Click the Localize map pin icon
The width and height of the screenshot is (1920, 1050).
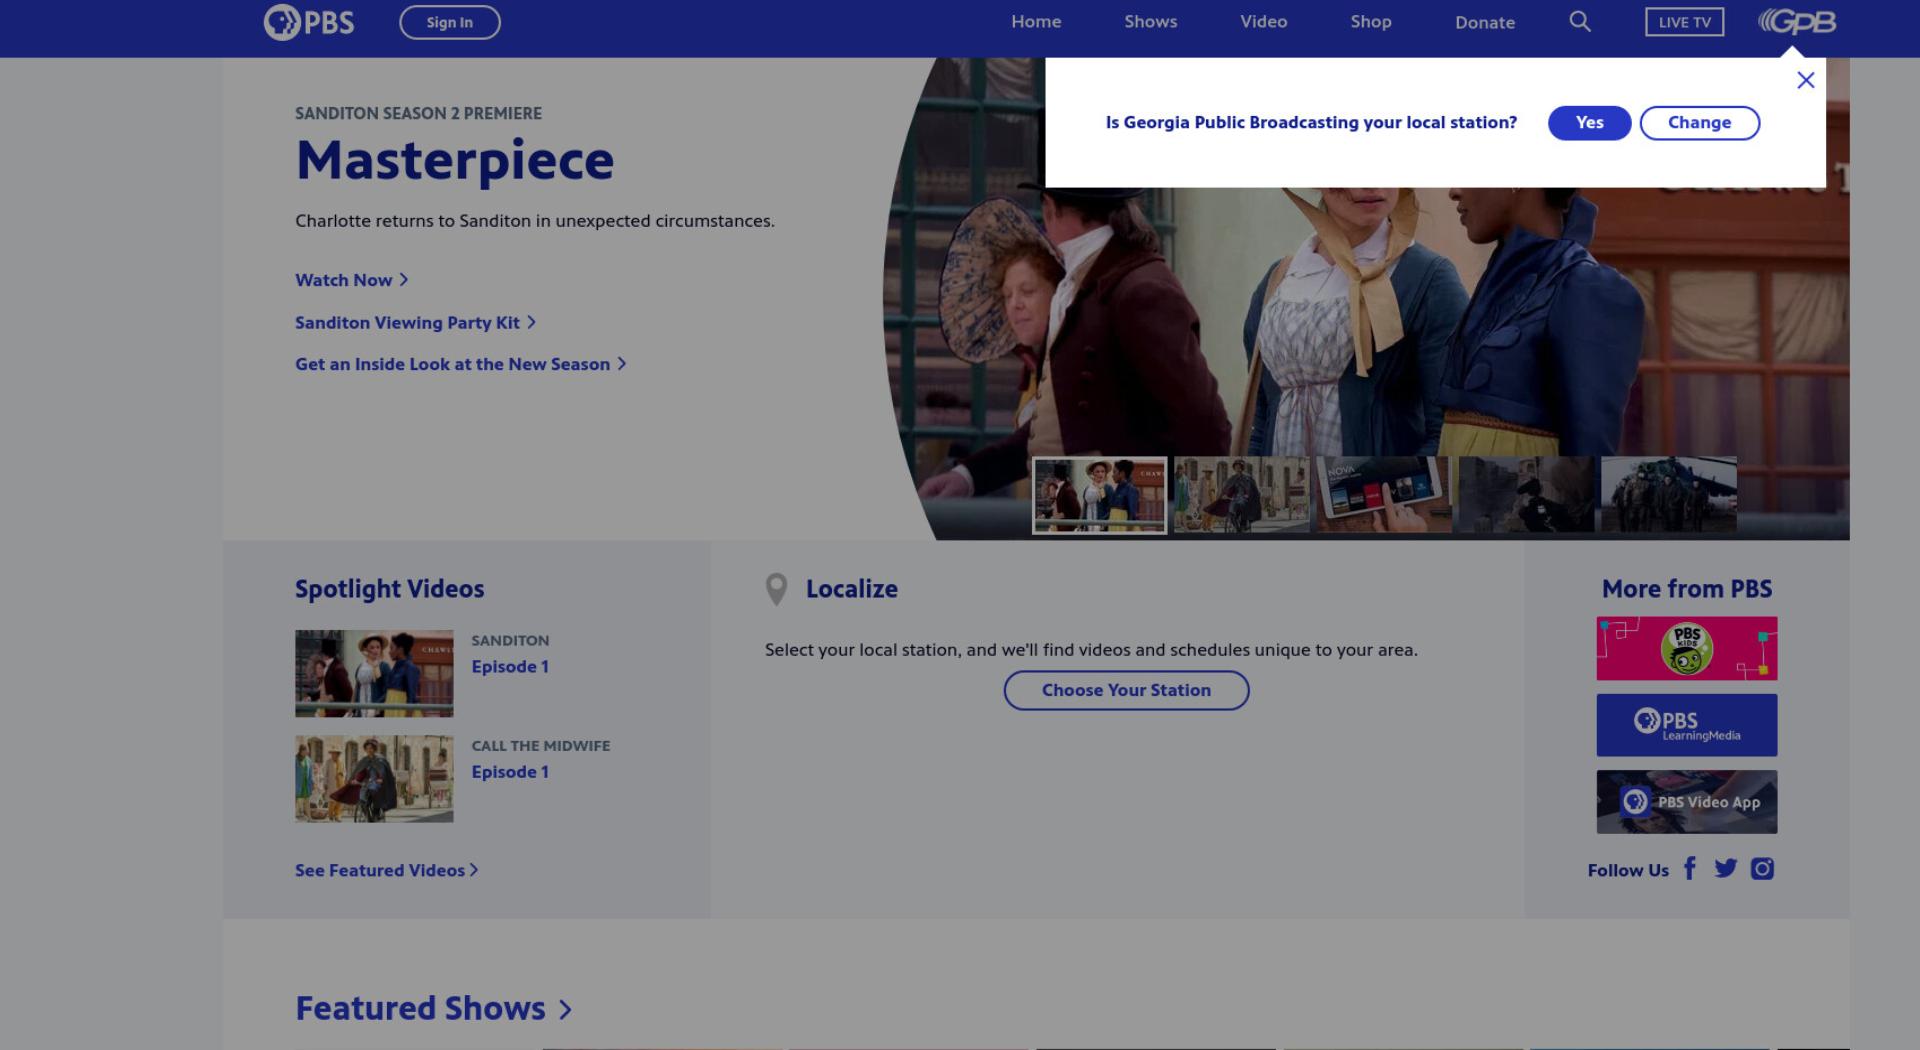(x=776, y=590)
